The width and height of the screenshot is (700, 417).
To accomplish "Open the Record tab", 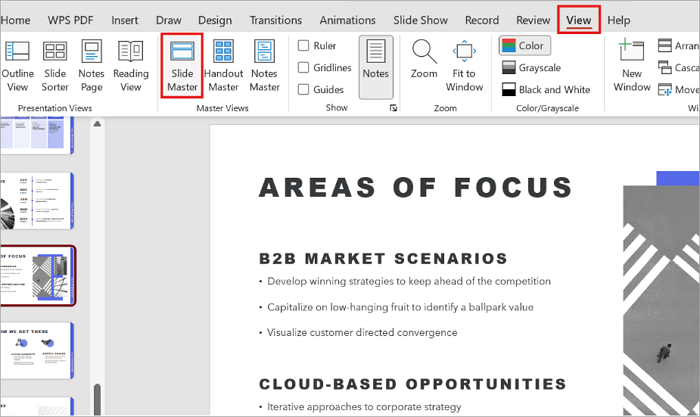I will [x=482, y=20].
